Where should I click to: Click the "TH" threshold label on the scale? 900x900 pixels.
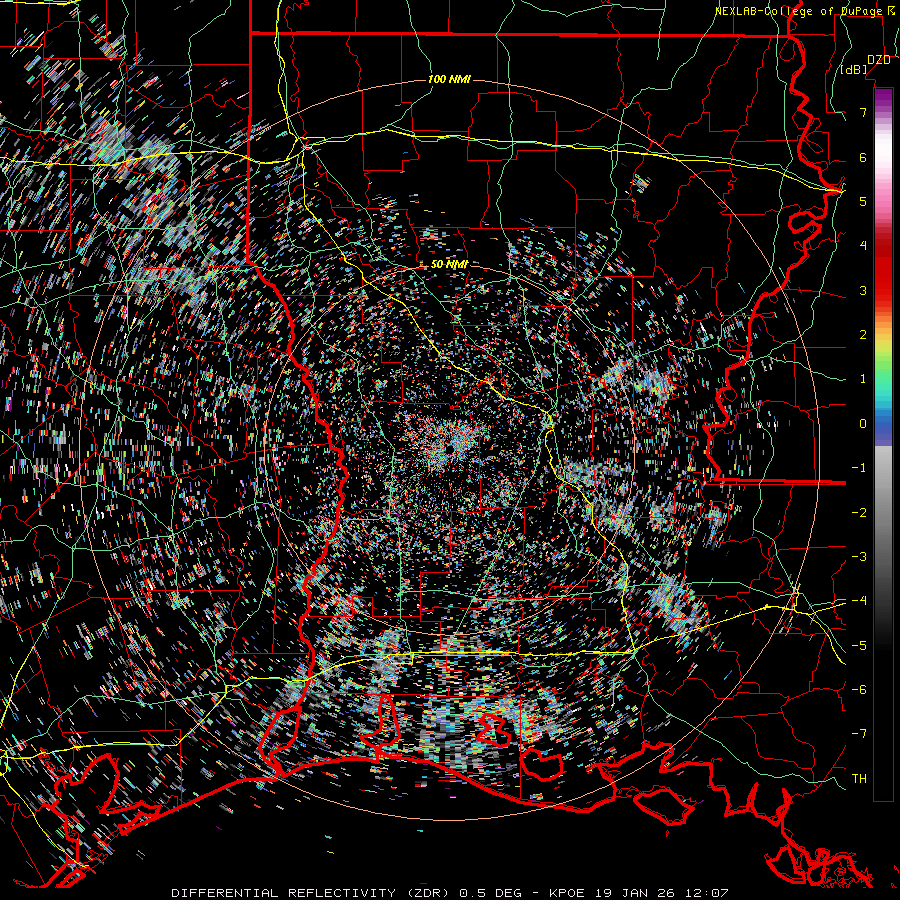[x=859, y=779]
